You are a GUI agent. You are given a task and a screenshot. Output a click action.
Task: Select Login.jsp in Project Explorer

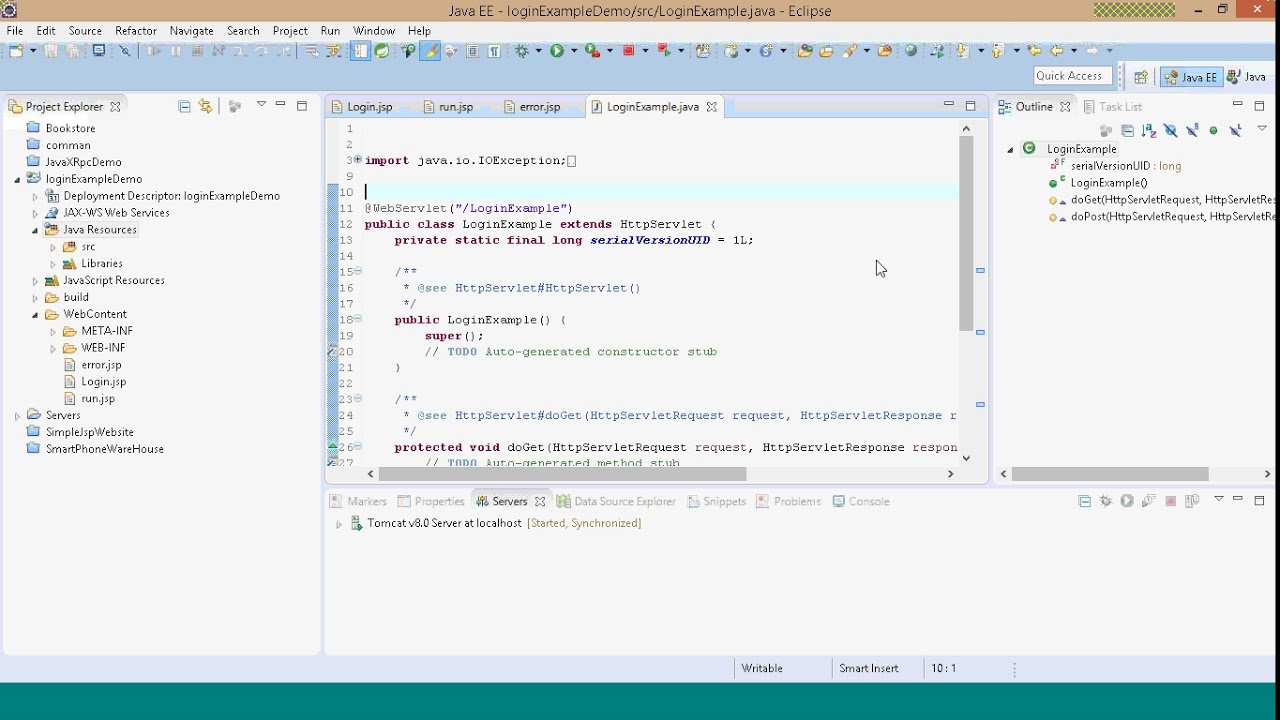coord(103,382)
